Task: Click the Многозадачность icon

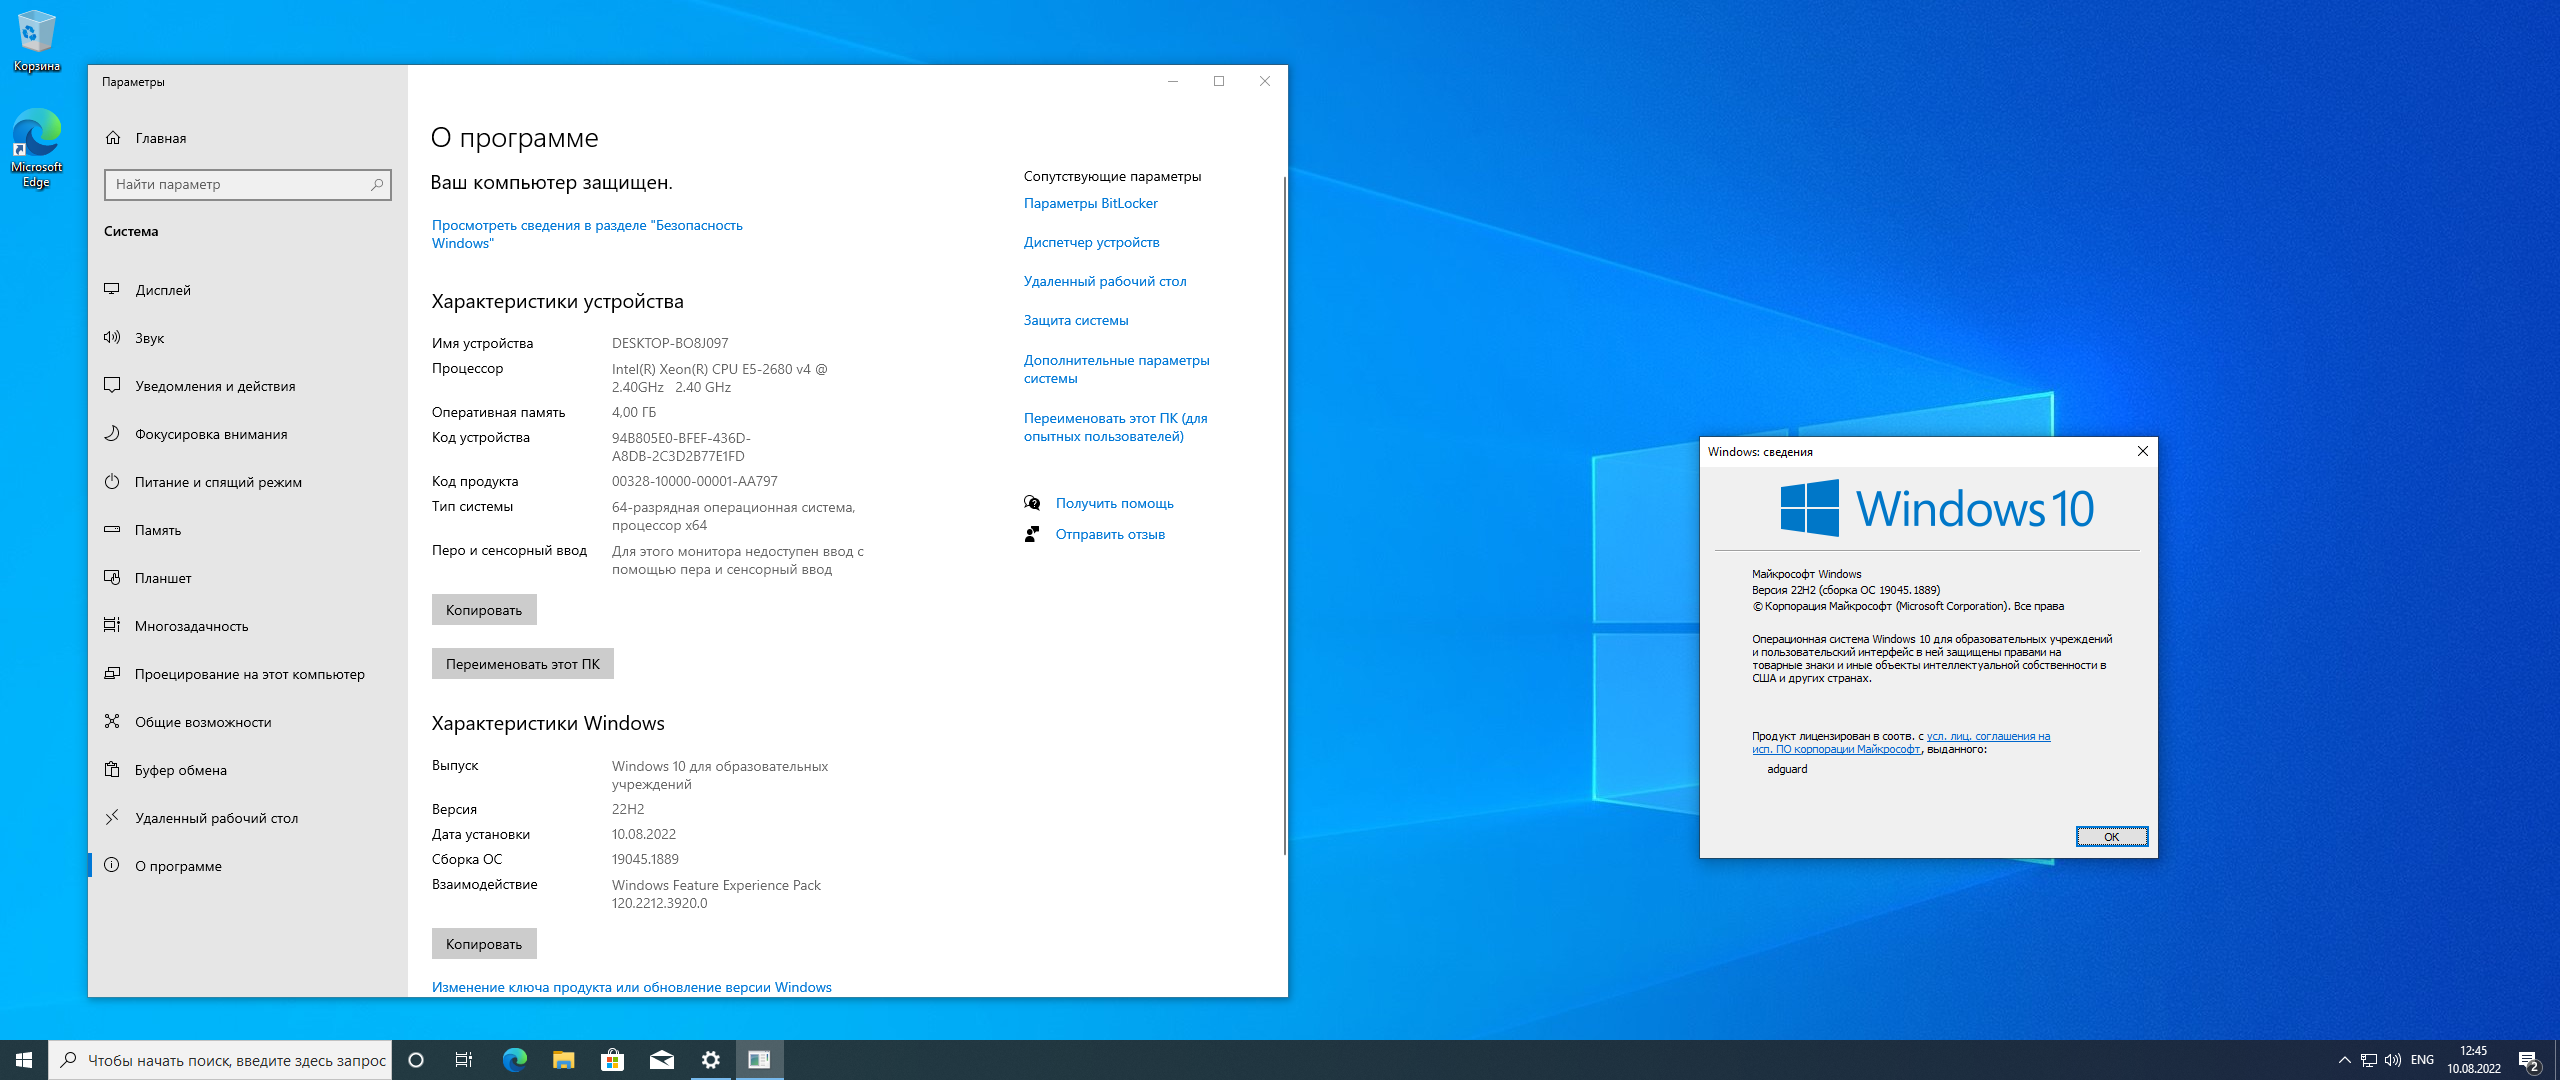Action: click(x=112, y=625)
